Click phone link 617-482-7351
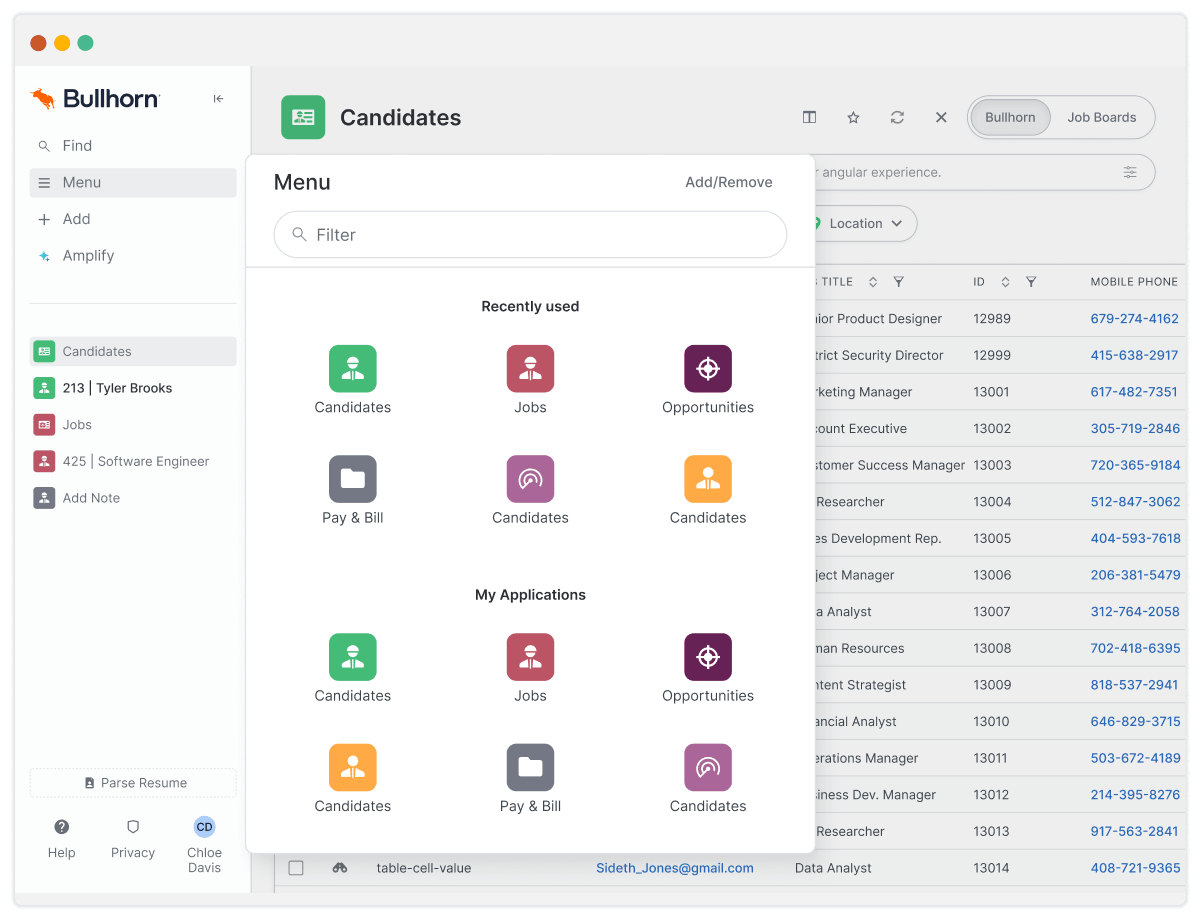 tap(1135, 392)
